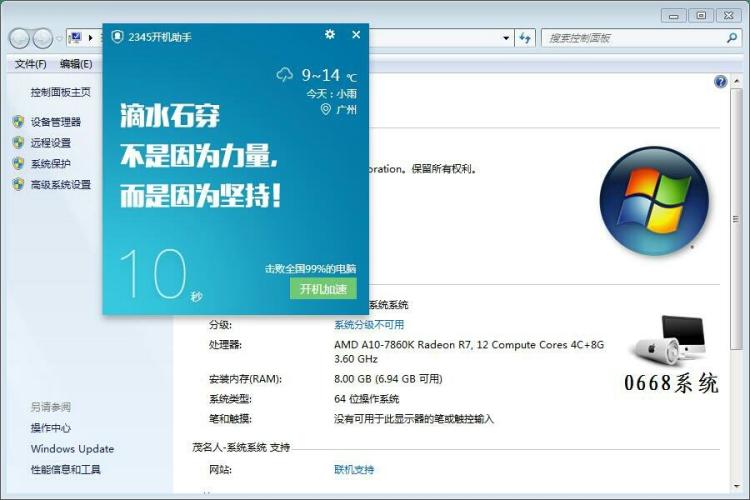The width and height of the screenshot is (750, 500).
Task: Maximize the system window
Action: coord(701,16)
